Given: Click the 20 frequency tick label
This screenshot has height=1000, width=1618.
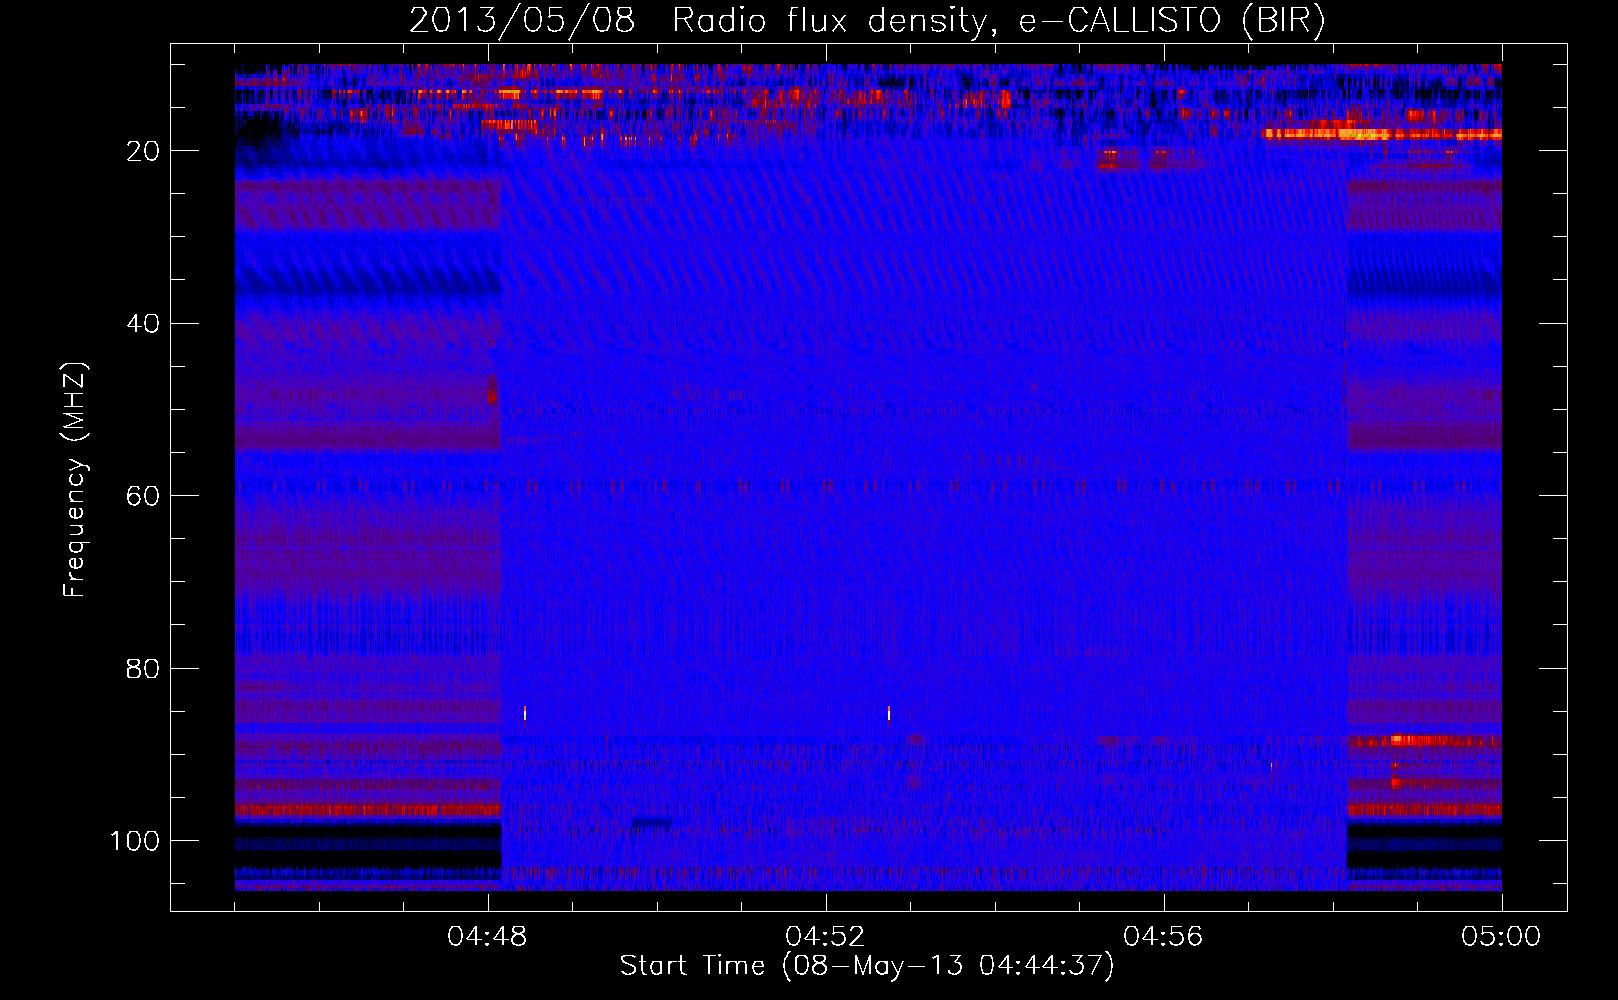Looking at the screenshot, I should [143, 151].
